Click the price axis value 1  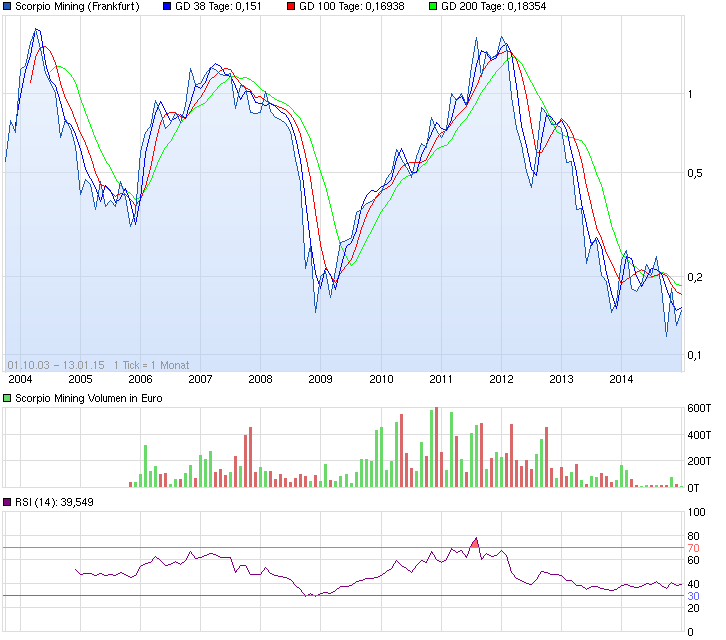[x=690, y=94]
